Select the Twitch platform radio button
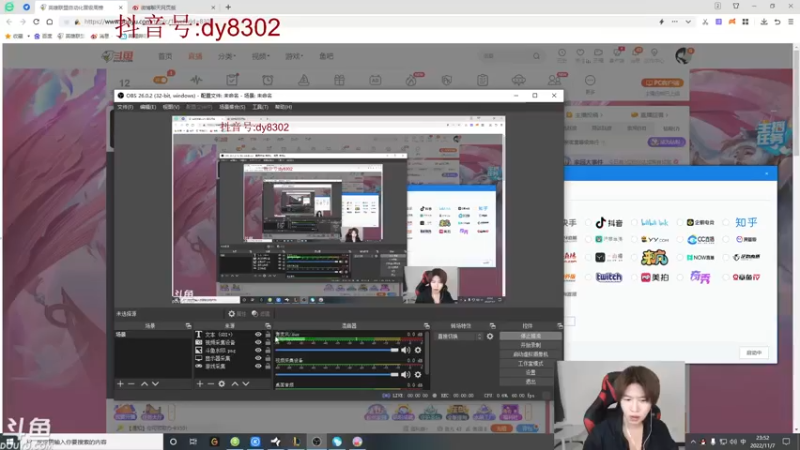The image size is (800, 450). [x=588, y=277]
